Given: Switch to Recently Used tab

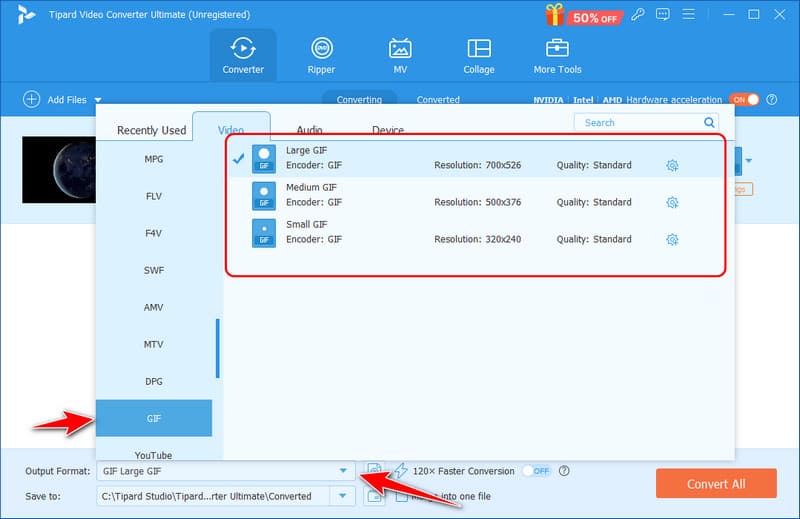Looking at the screenshot, I should coord(152,130).
